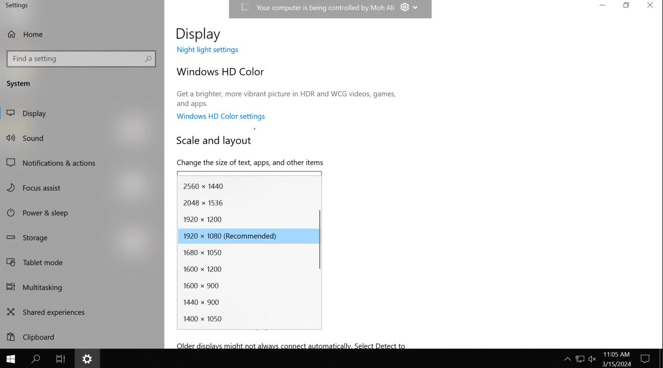Open Shared experiences settings

53,312
